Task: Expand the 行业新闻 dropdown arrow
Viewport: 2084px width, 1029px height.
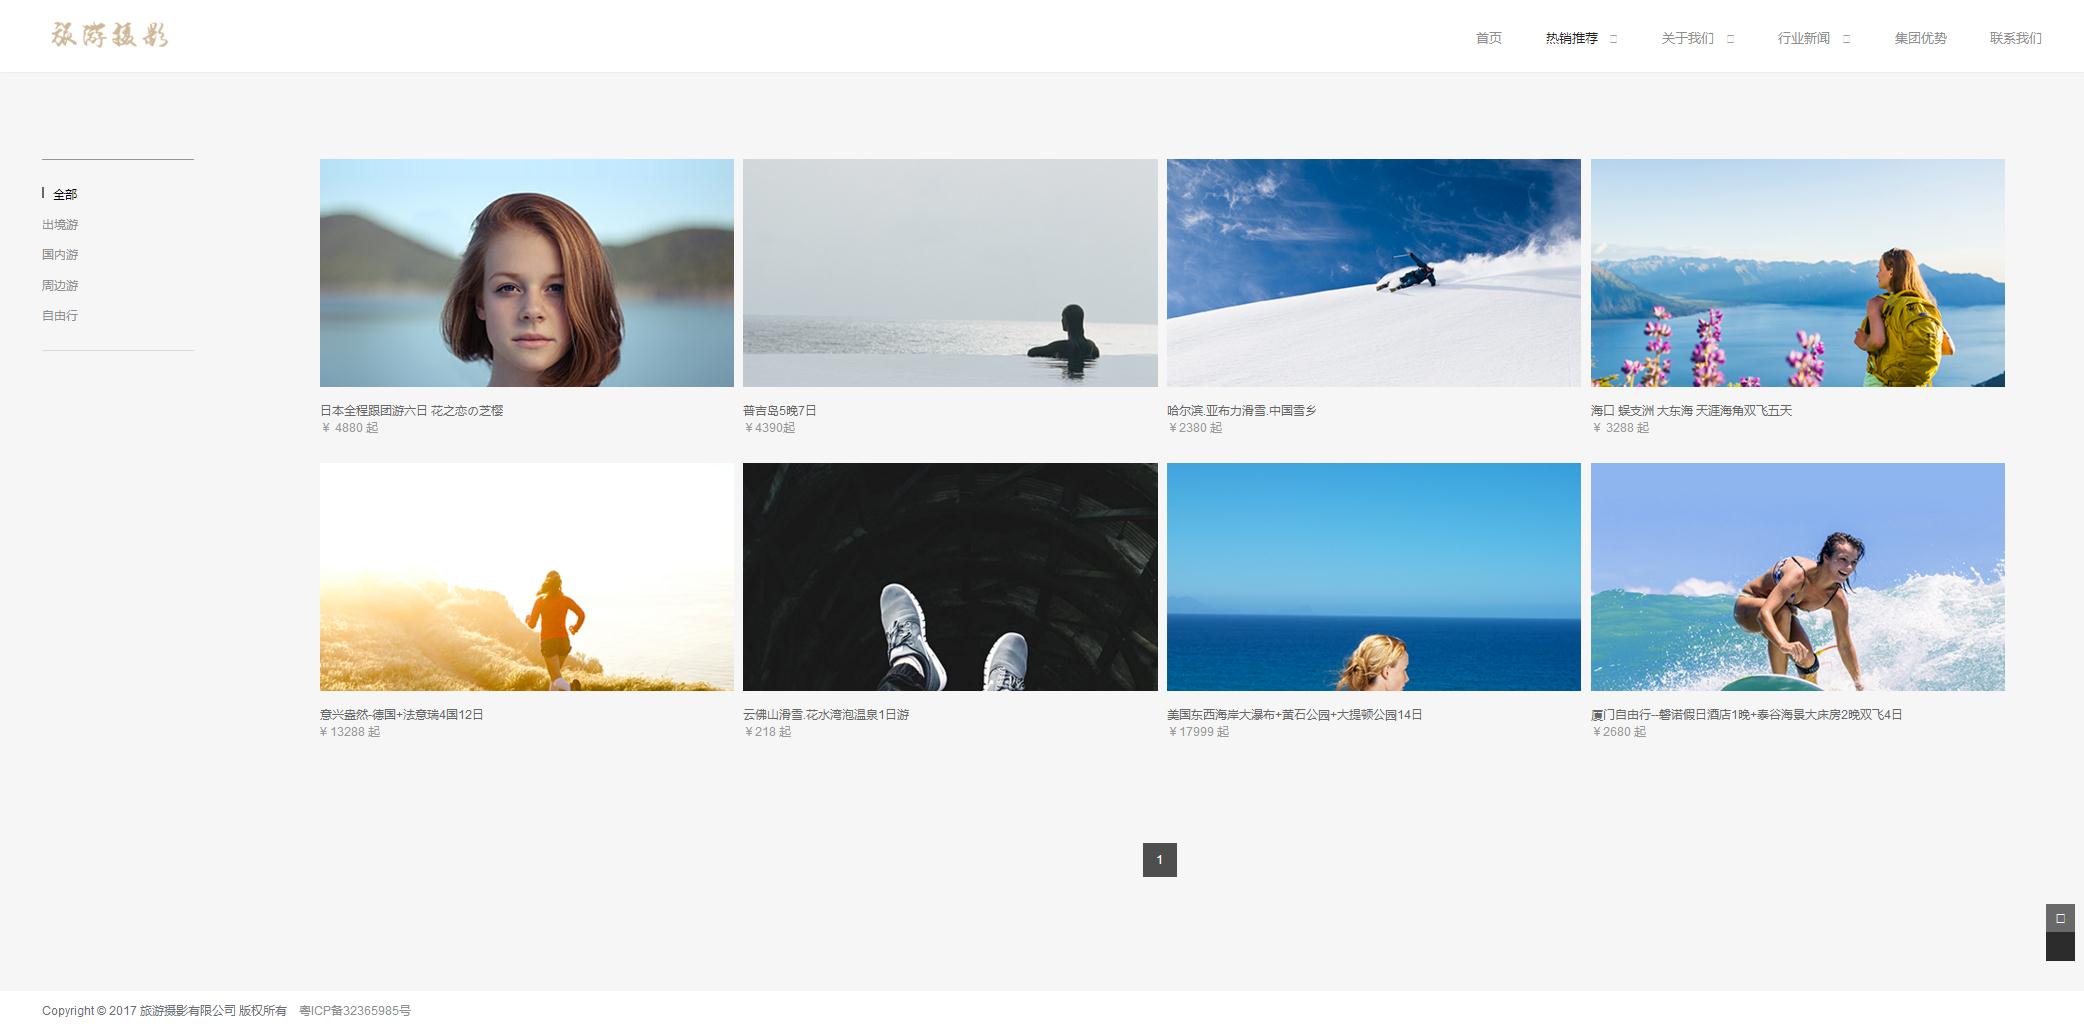Action: point(1846,39)
